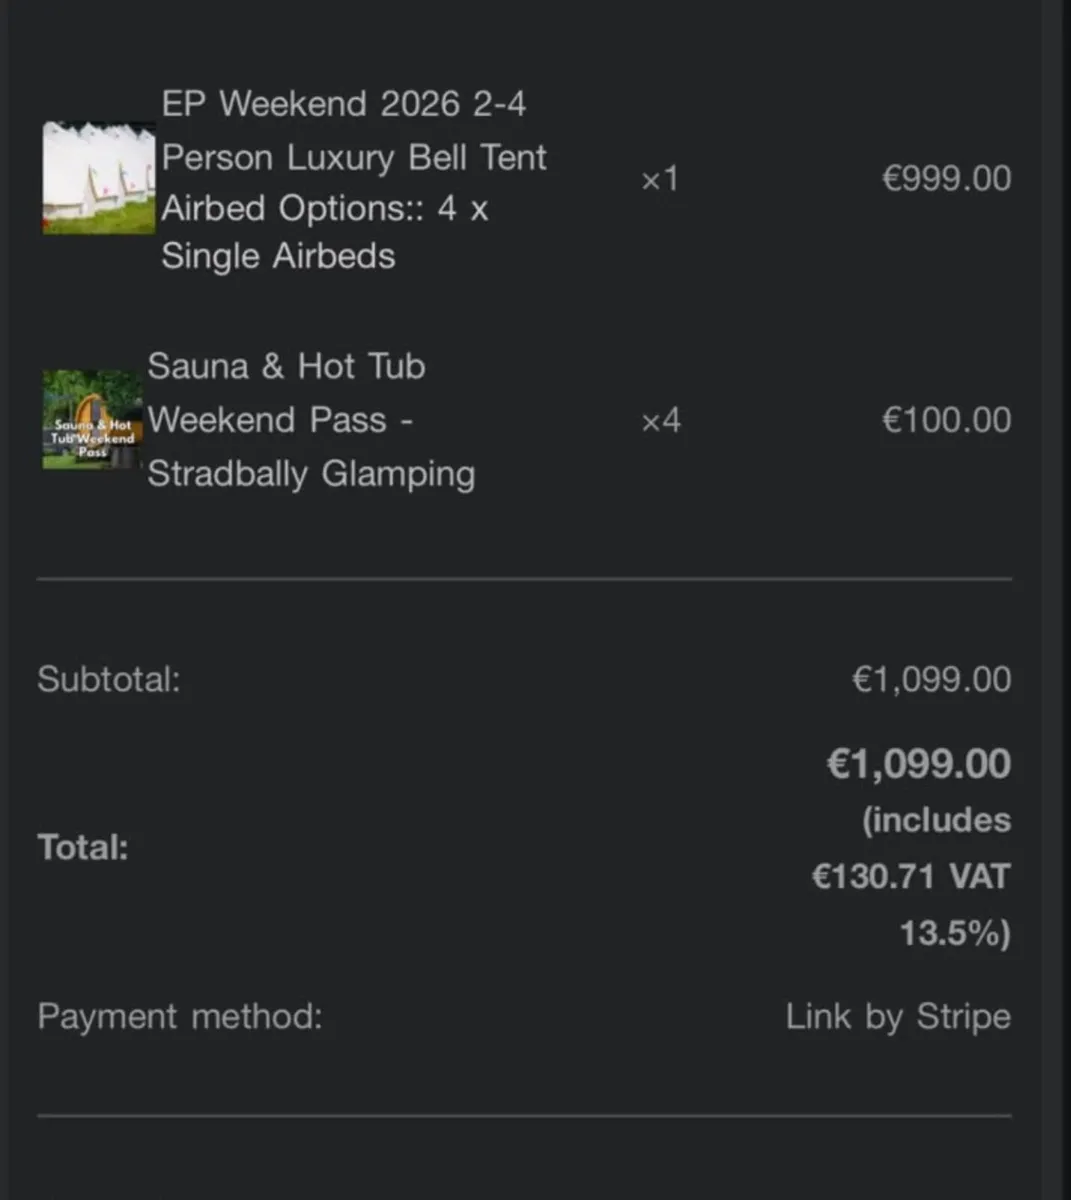This screenshot has width=1071, height=1200.
Task: Click the €130.71 VAT text
Action: pos(911,877)
